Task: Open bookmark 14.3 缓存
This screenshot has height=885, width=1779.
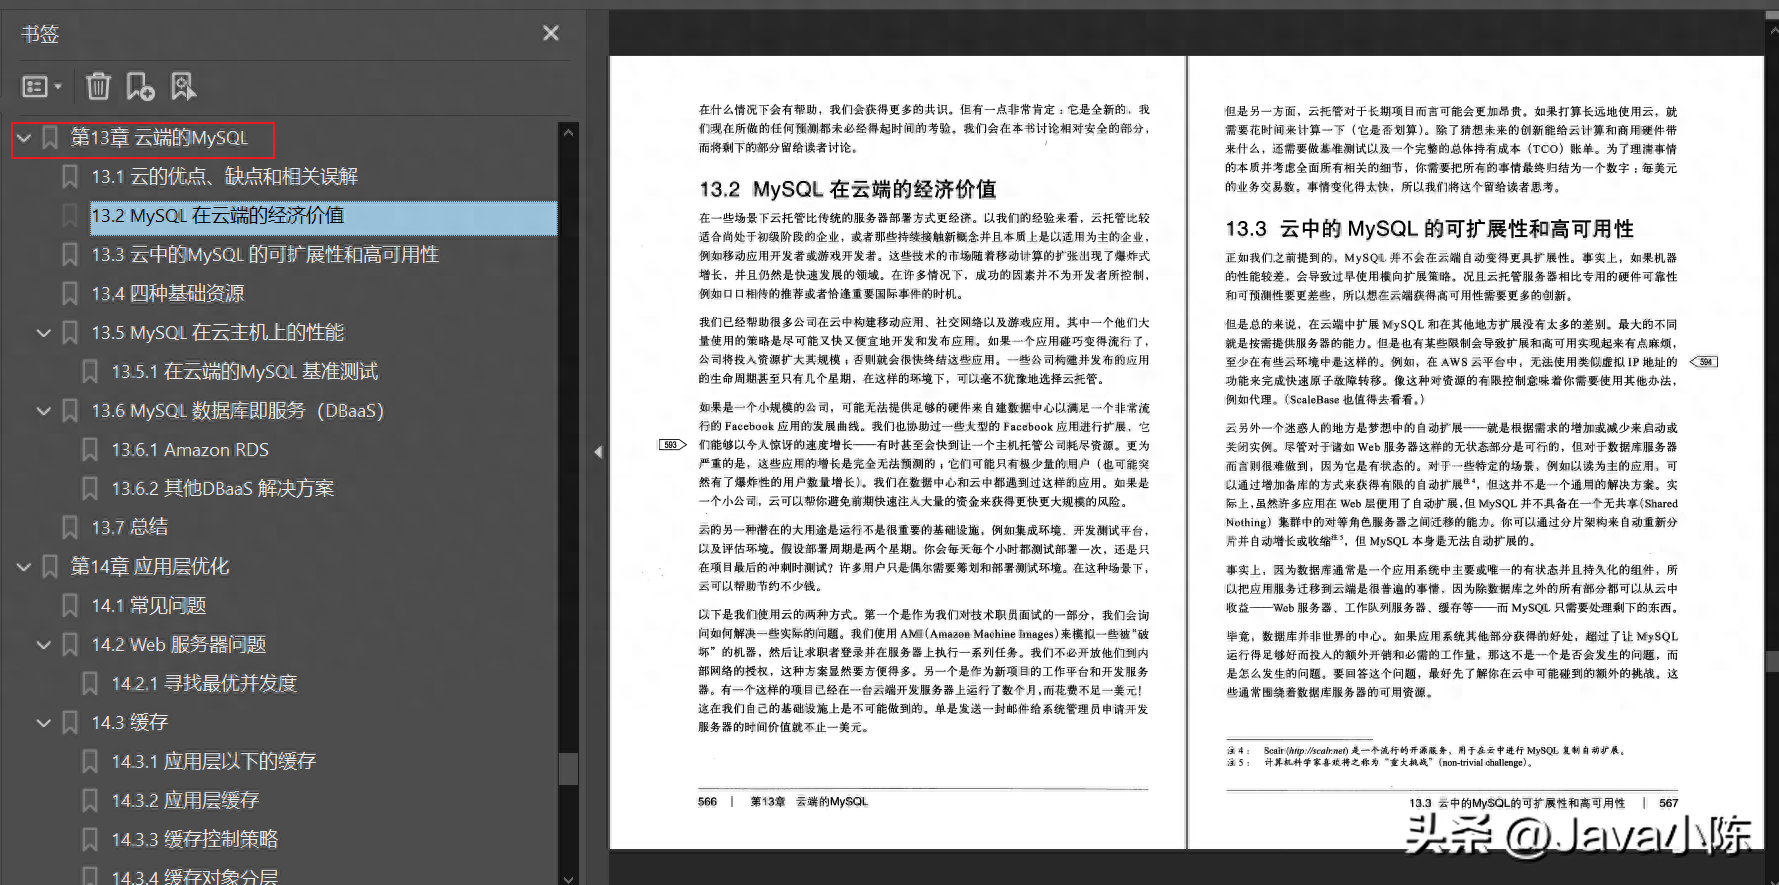Action: 130,722
